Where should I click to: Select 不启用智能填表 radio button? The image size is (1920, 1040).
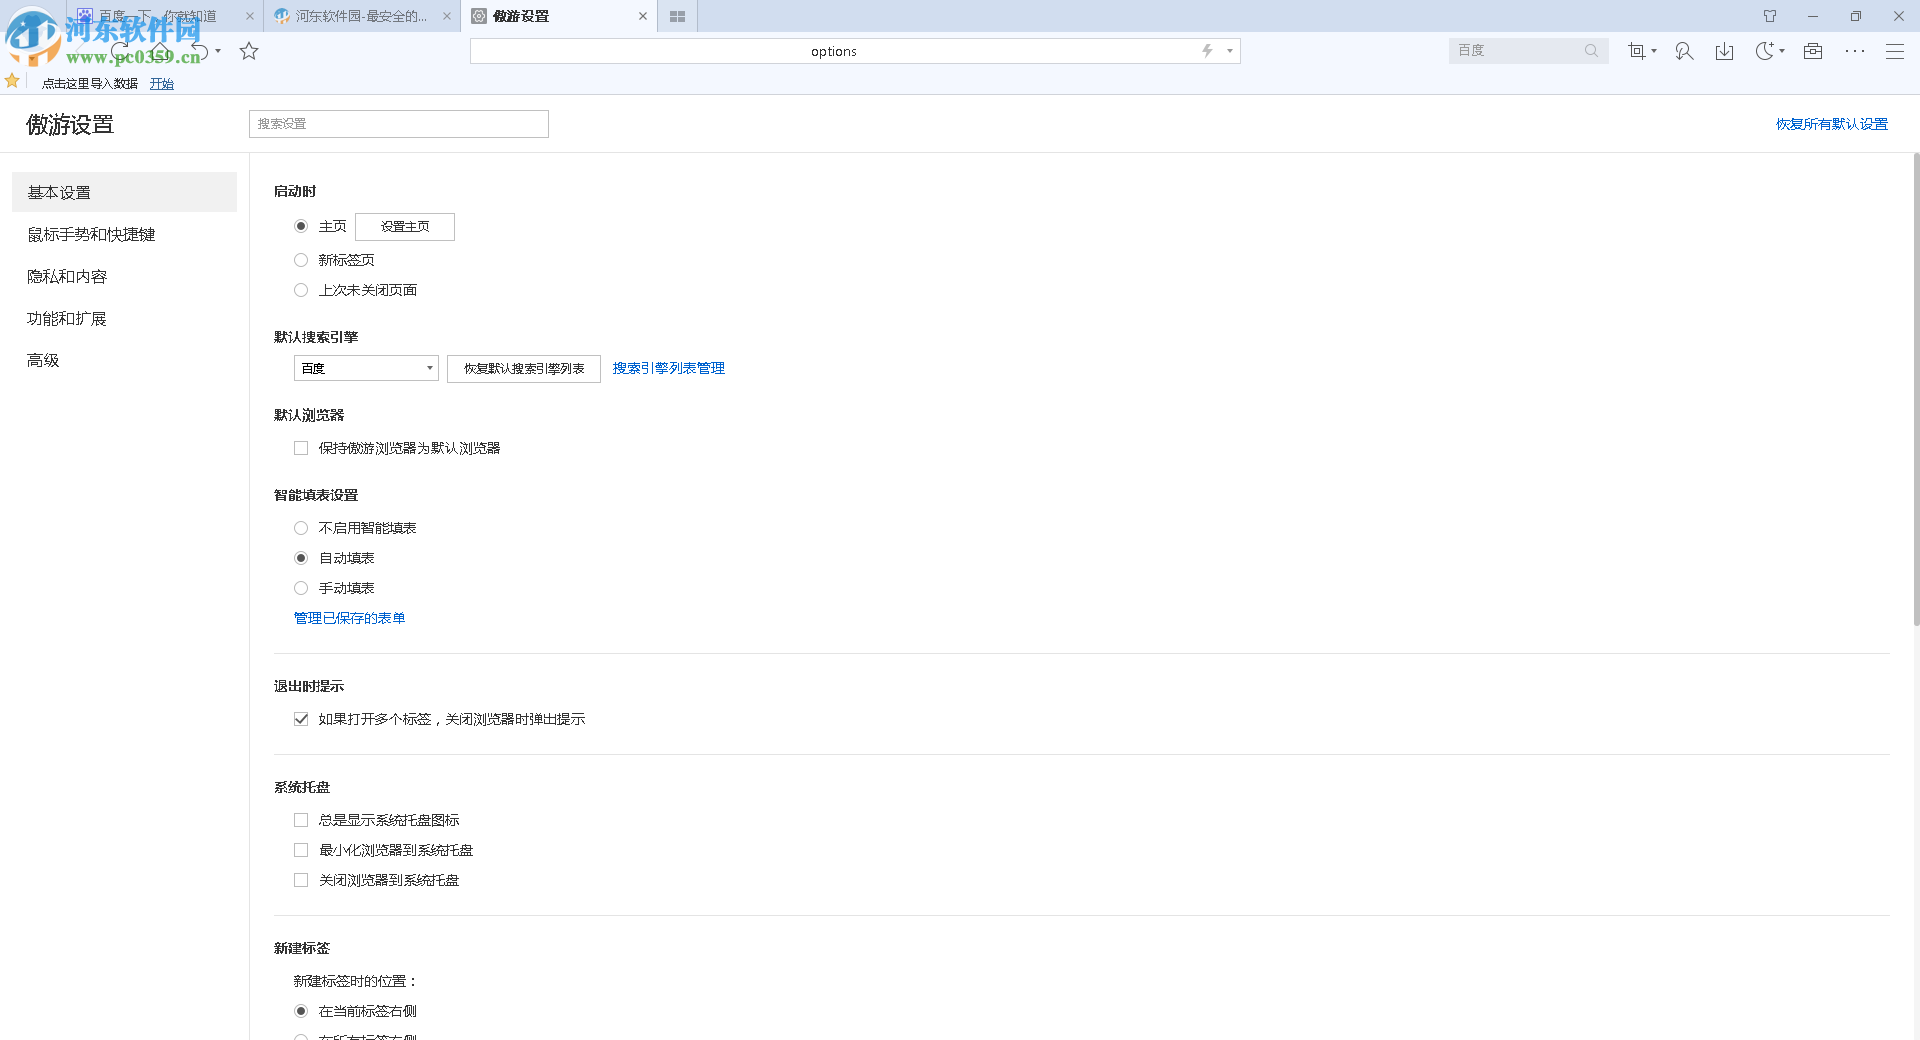coord(301,528)
